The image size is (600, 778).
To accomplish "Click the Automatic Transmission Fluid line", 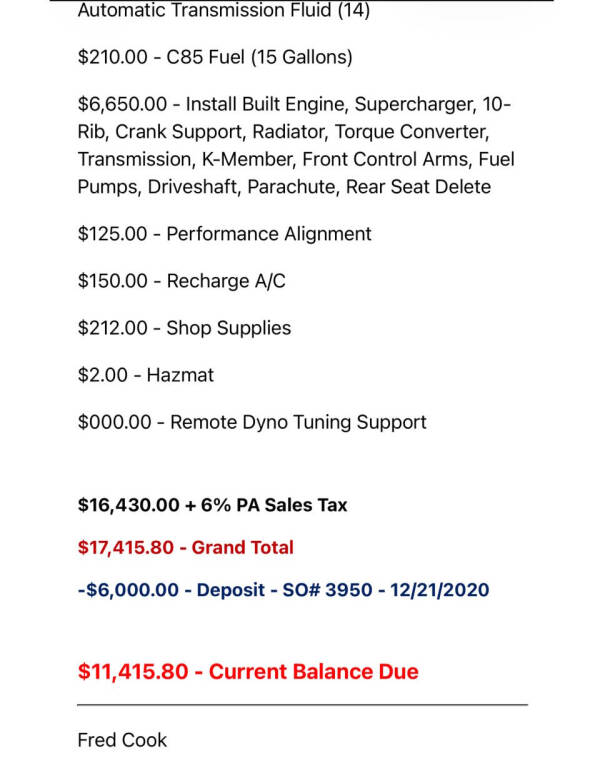I will click(x=223, y=11).
